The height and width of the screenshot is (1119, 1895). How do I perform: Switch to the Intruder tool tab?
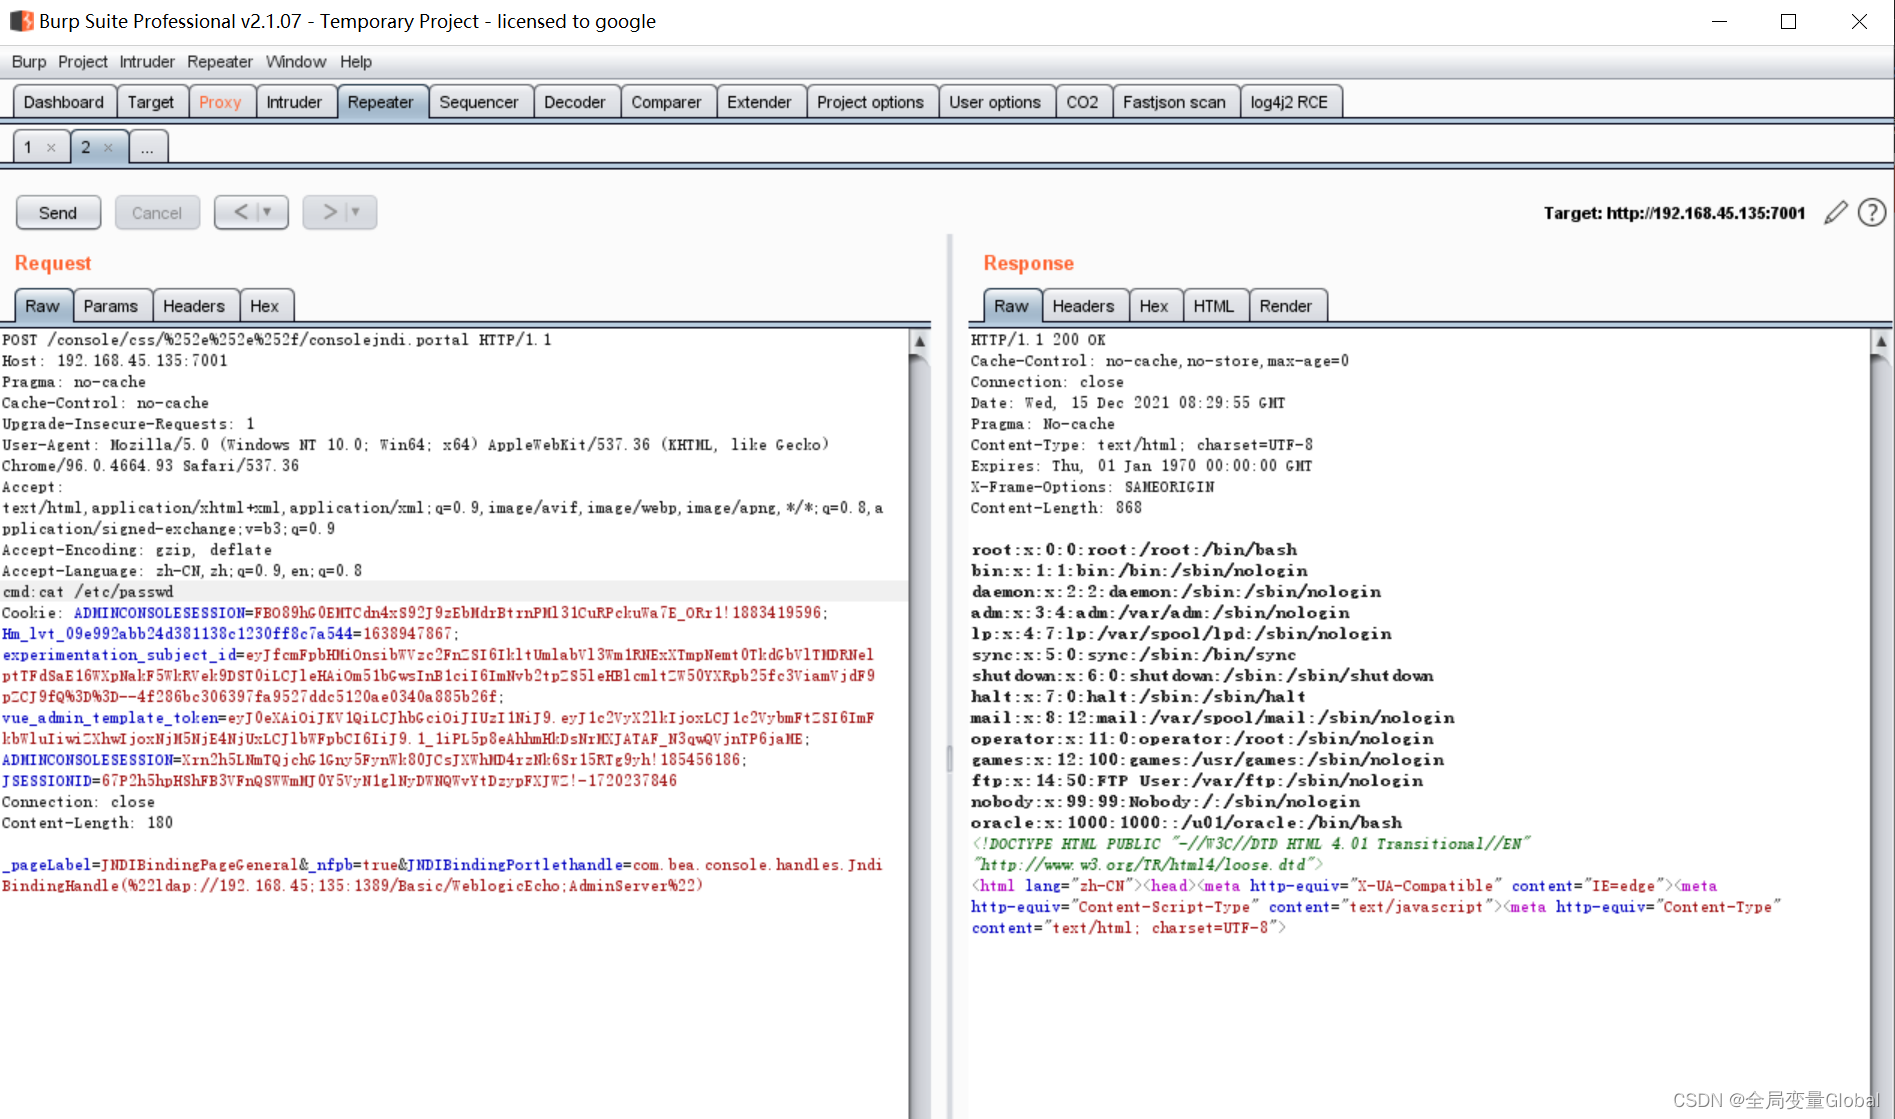[x=294, y=102]
